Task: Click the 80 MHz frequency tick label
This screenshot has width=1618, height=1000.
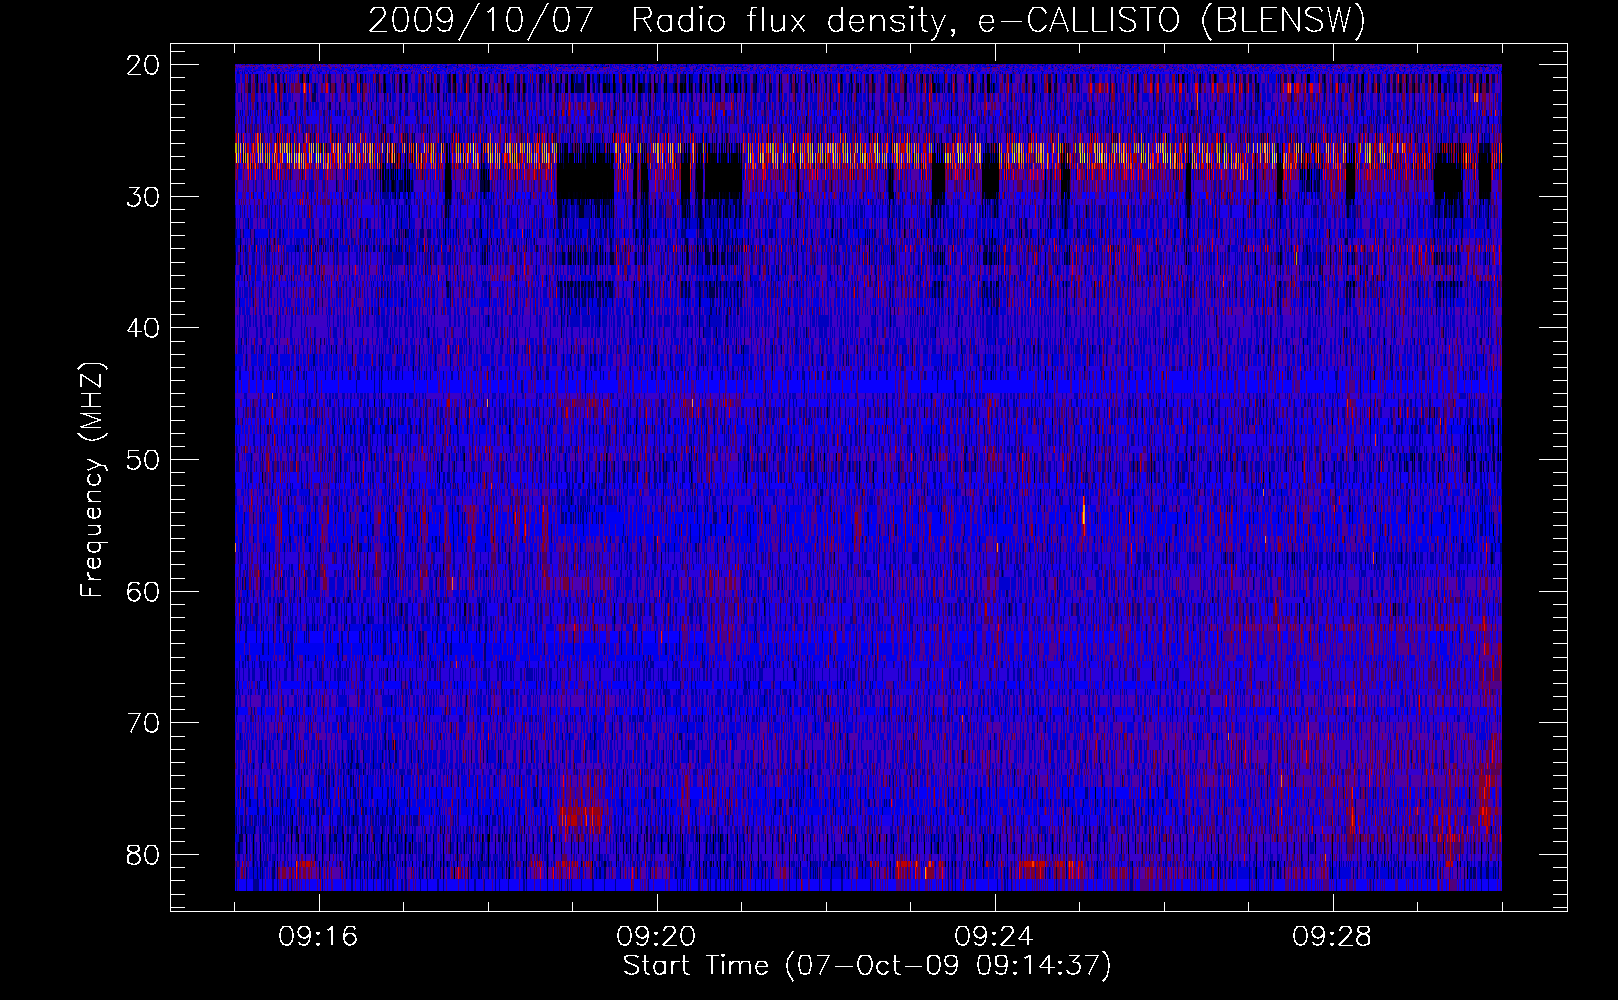Action: 144,855
